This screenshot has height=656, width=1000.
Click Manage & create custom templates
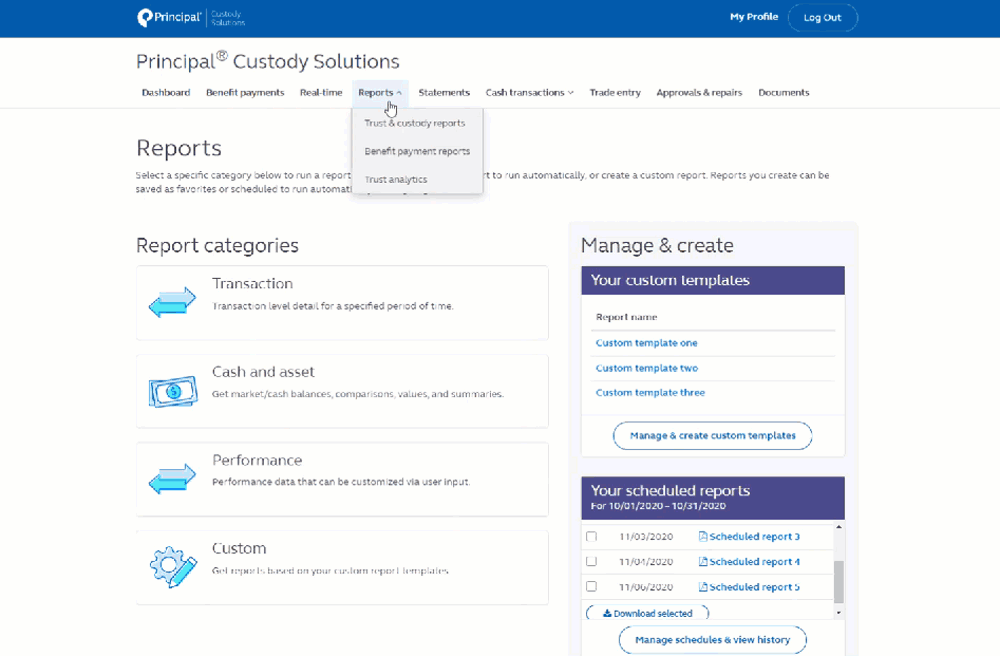point(712,435)
